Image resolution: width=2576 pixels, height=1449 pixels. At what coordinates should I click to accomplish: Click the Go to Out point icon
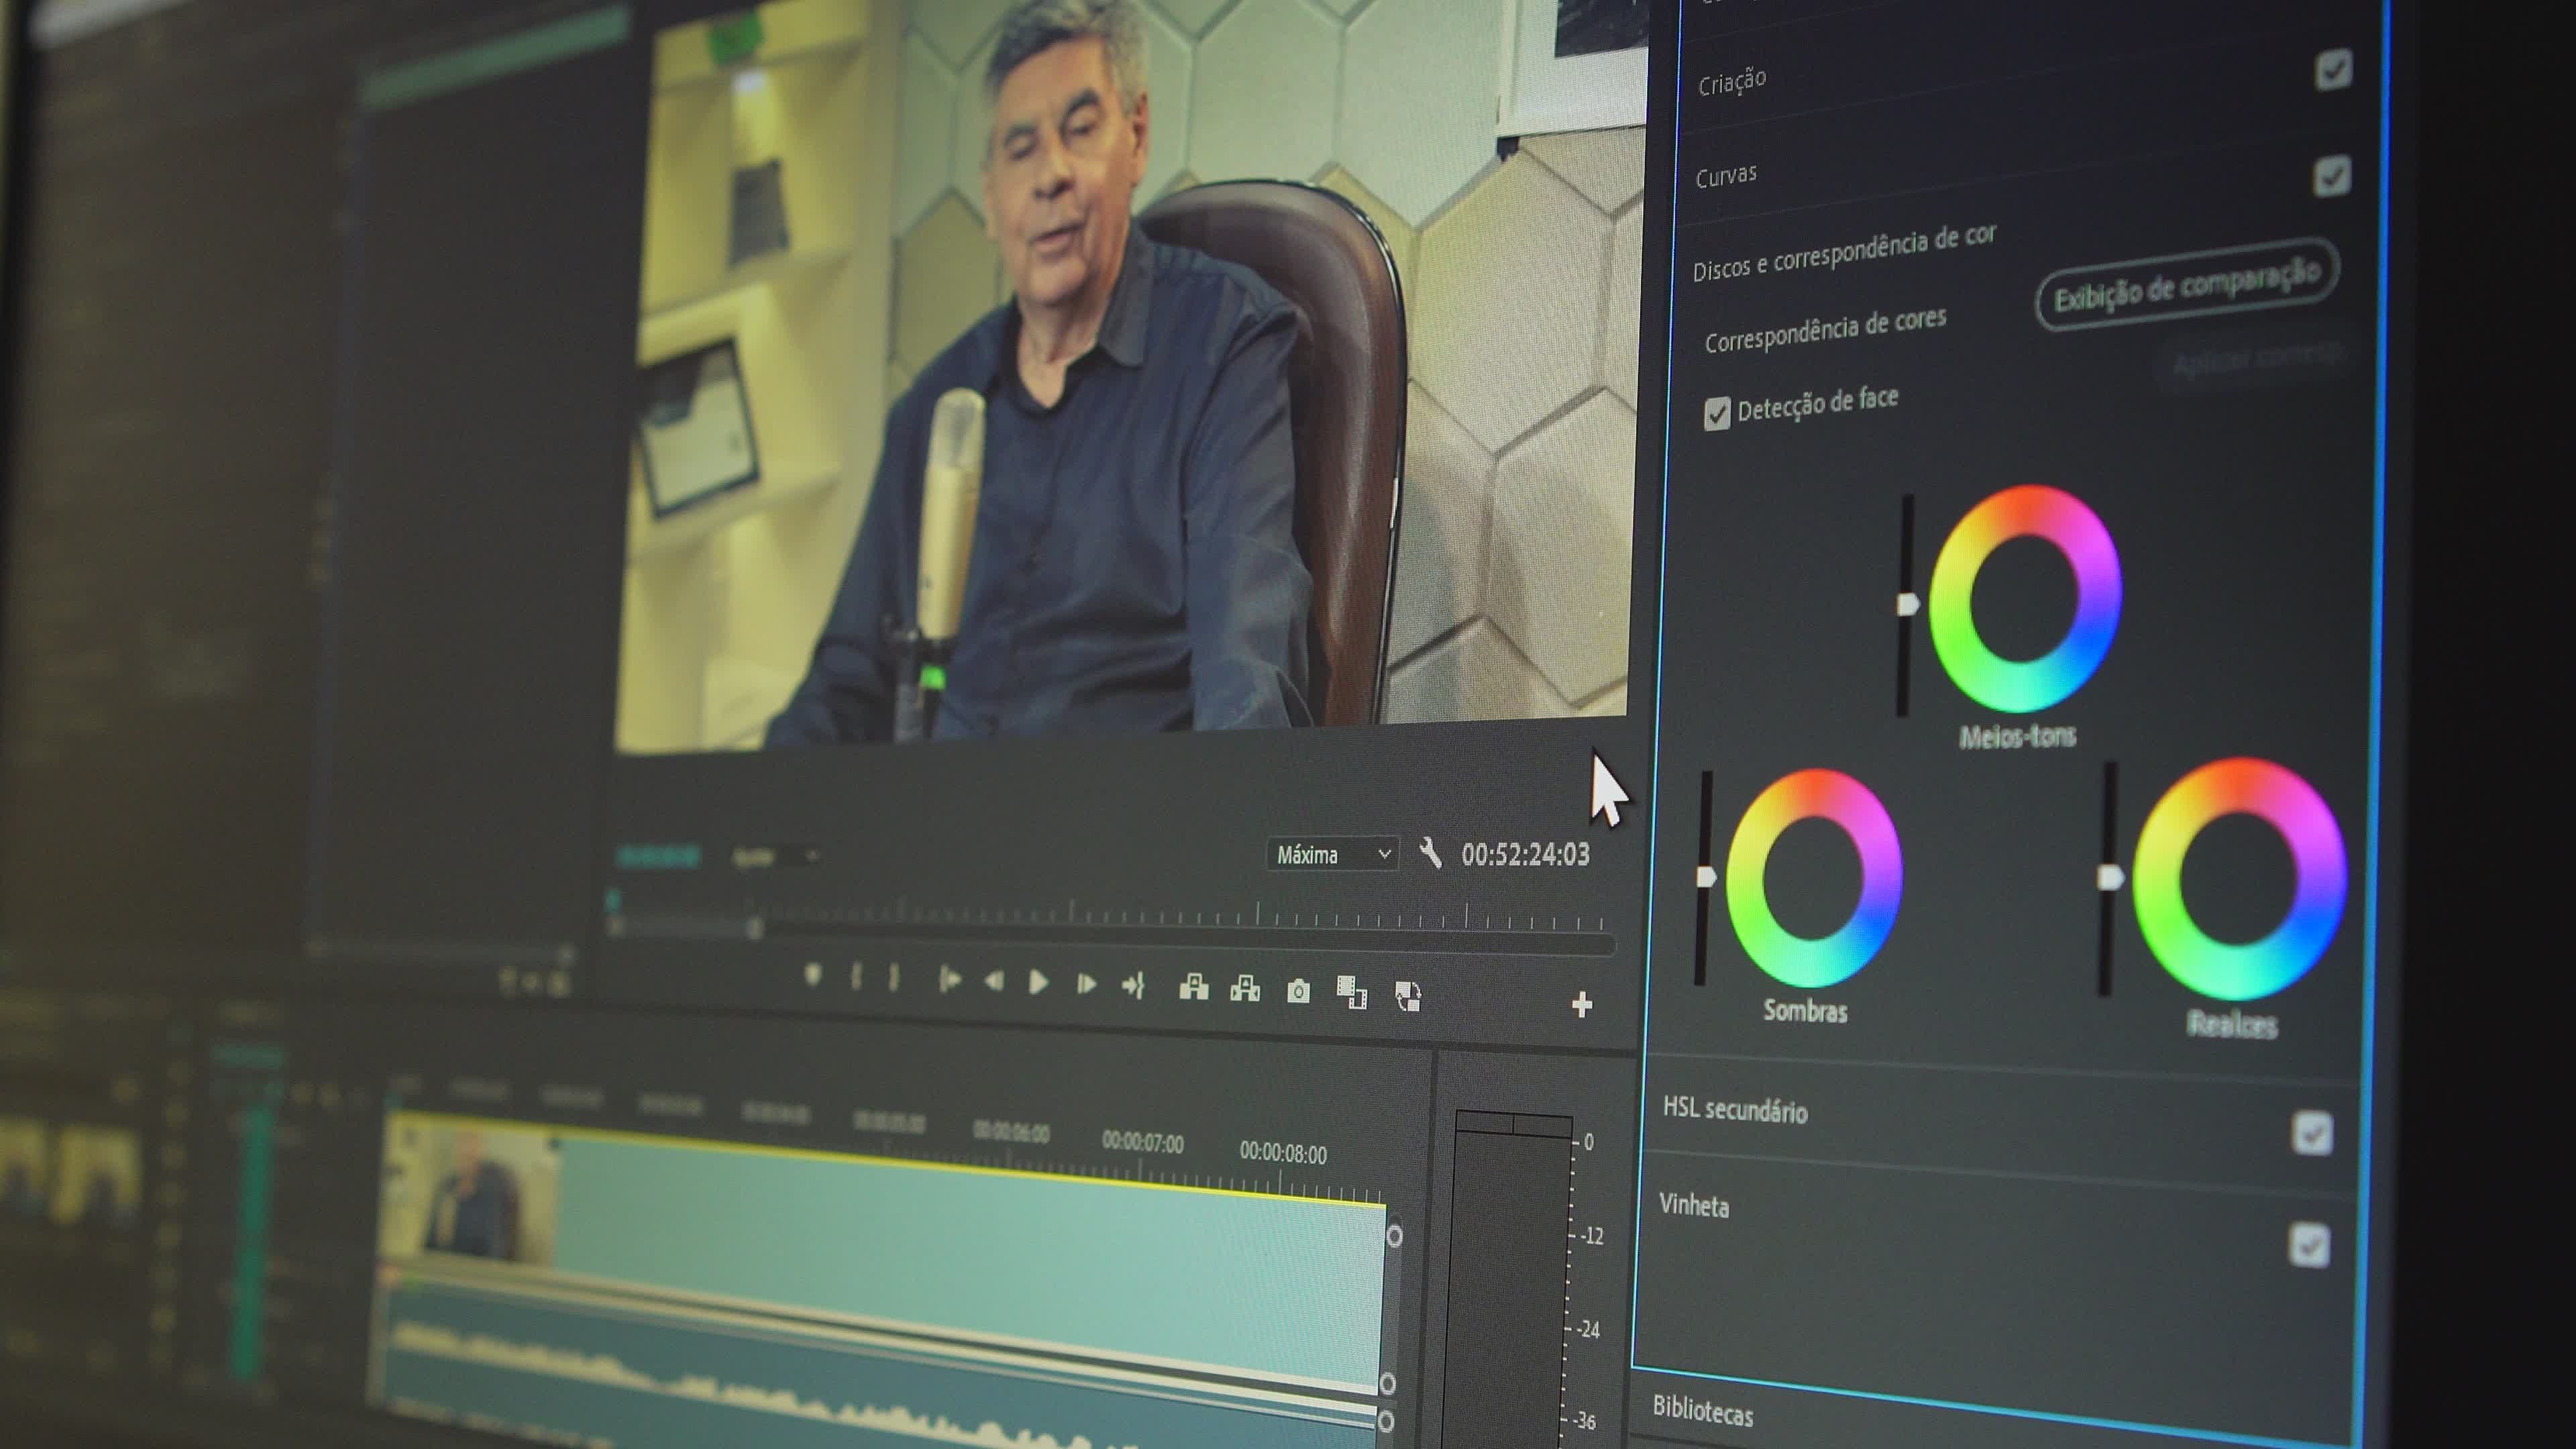1133,986
